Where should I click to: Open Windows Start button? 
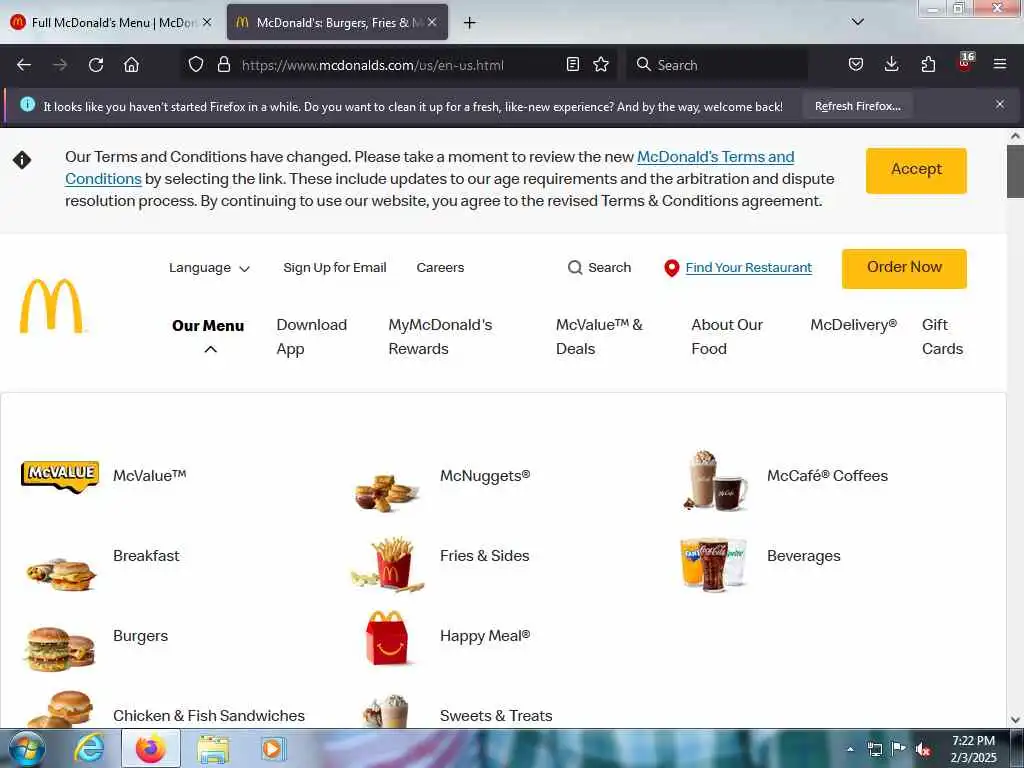(27, 749)
